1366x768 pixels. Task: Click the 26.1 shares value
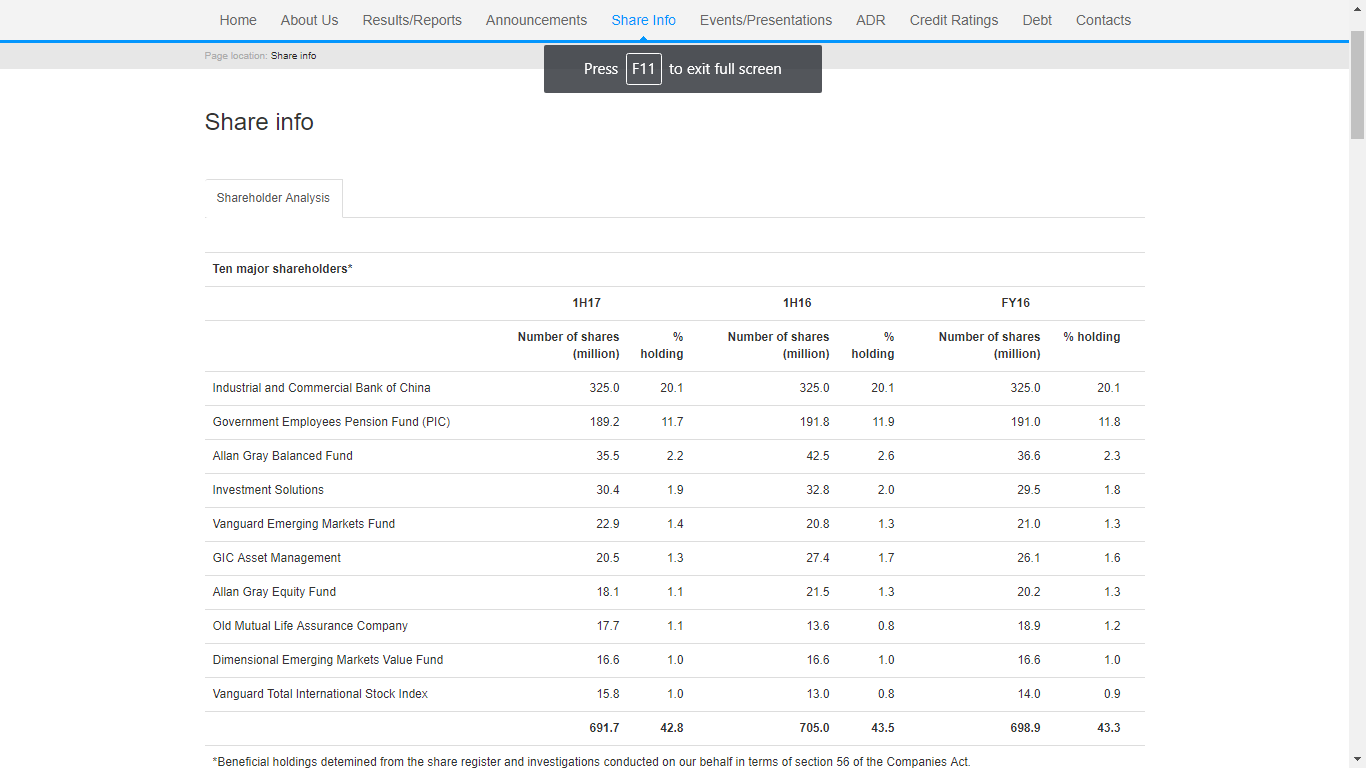(x=1029, y=558)
